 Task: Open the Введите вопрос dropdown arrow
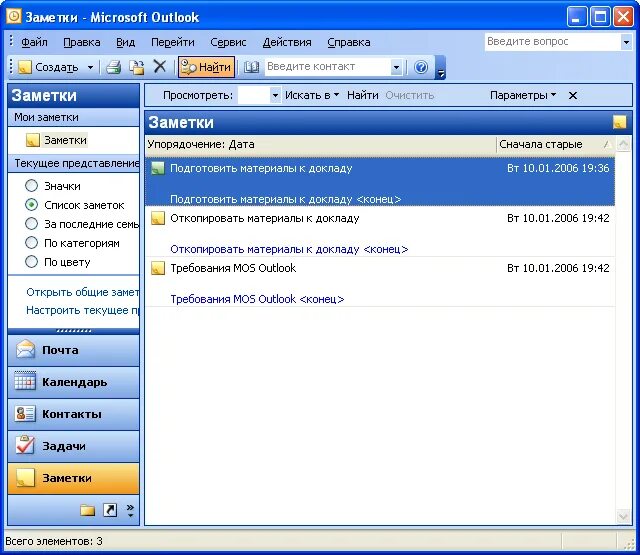pyautogui.click(x=626, y=42)
